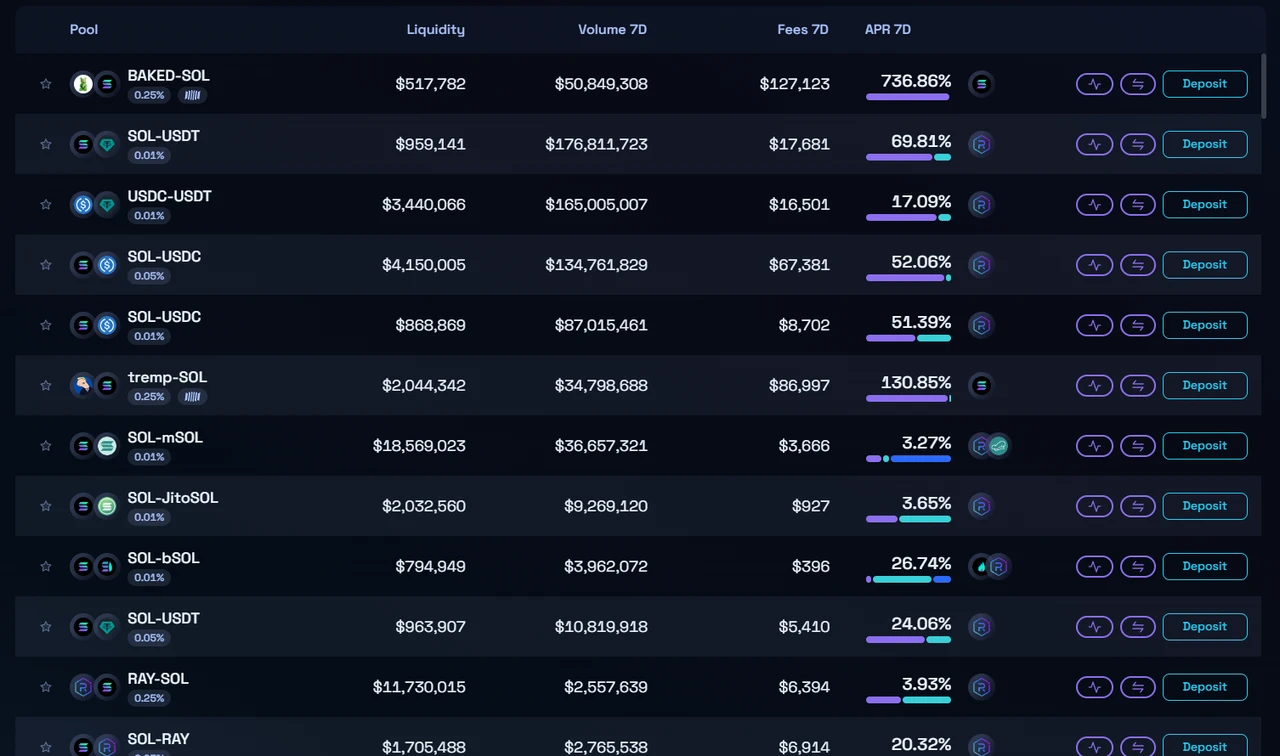The width and height of the screenshot is (1280, 756).
Task: Star the SOL-USDT 0.01% pool
Action: (45, 144)
